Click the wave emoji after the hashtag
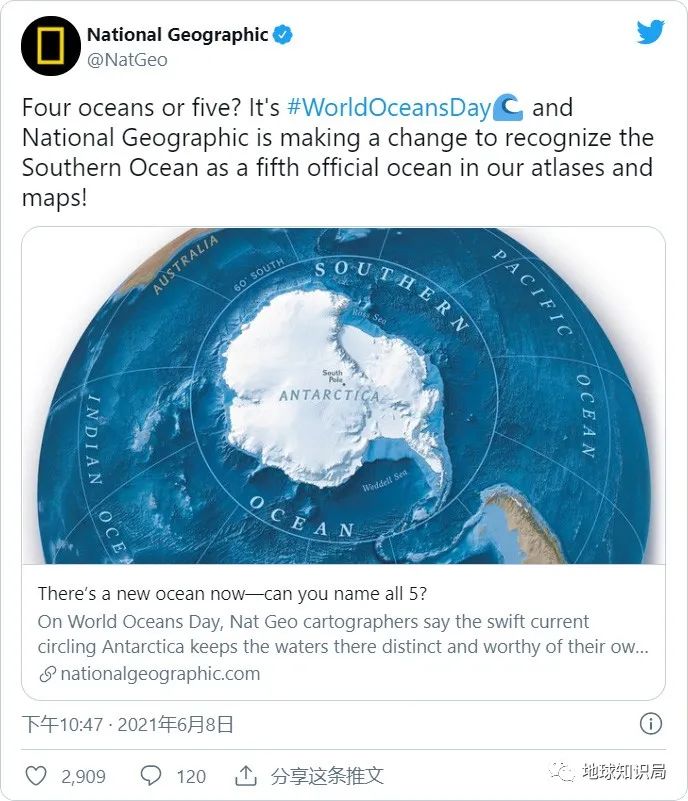This screenshot has height=801, width=688. [x=509, y=107]
